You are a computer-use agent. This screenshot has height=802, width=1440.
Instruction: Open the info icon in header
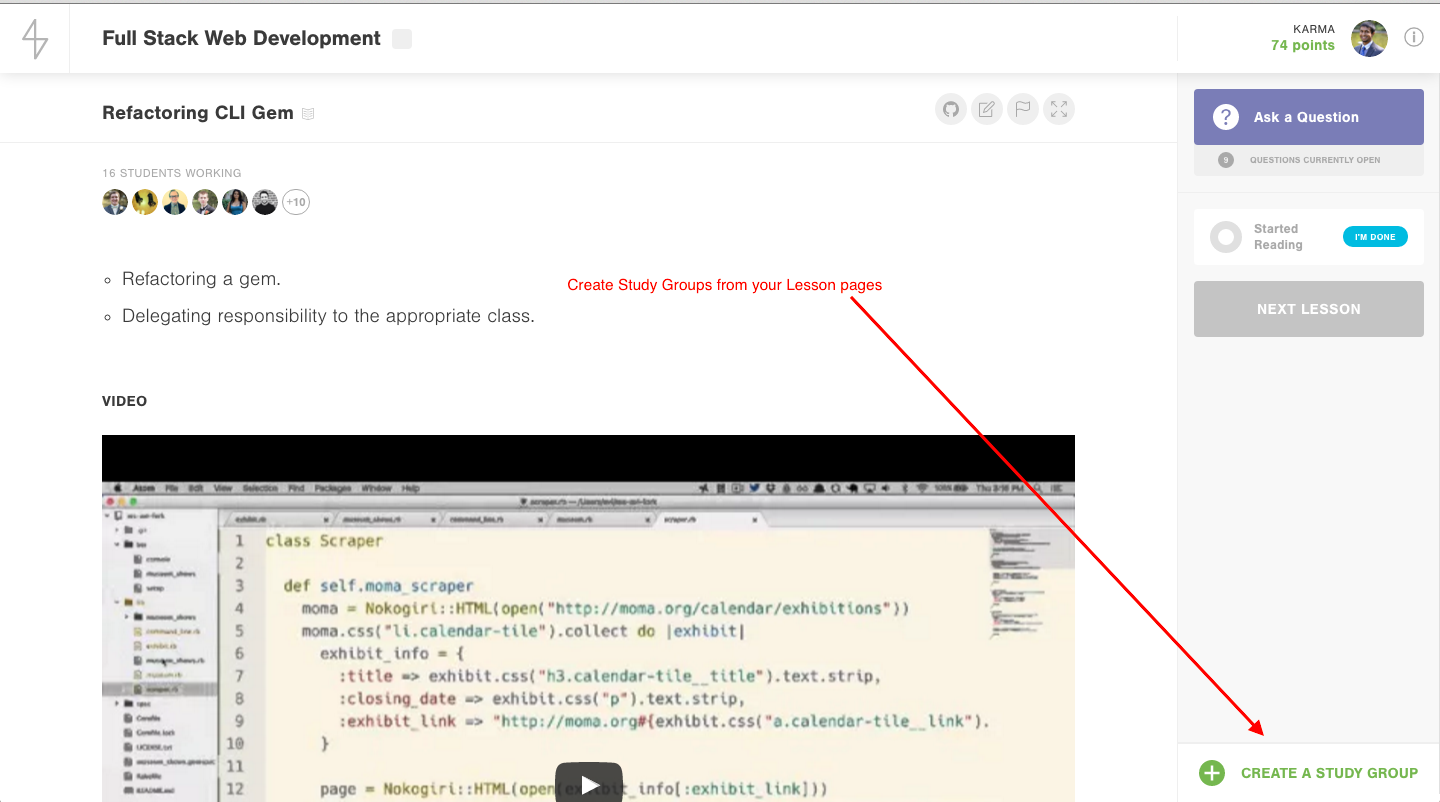1413,38
